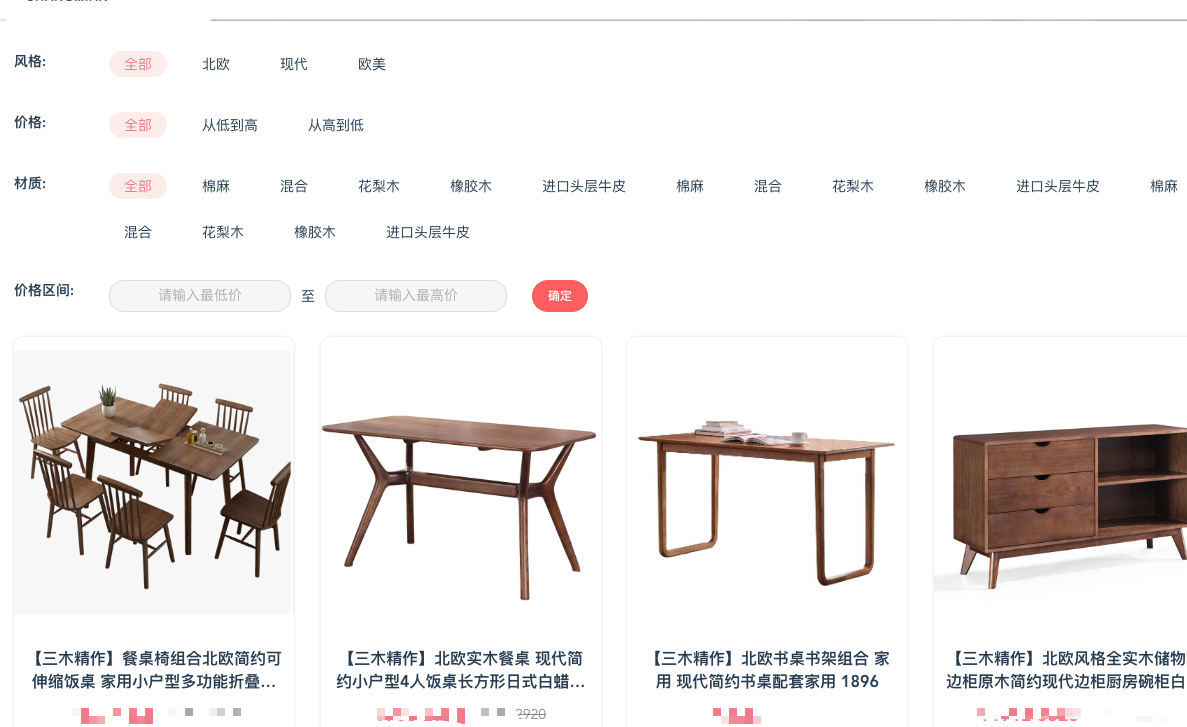Choose 全部 in the 价格 row
This screenshot has height=727, width=1187.
pos(138,125)
